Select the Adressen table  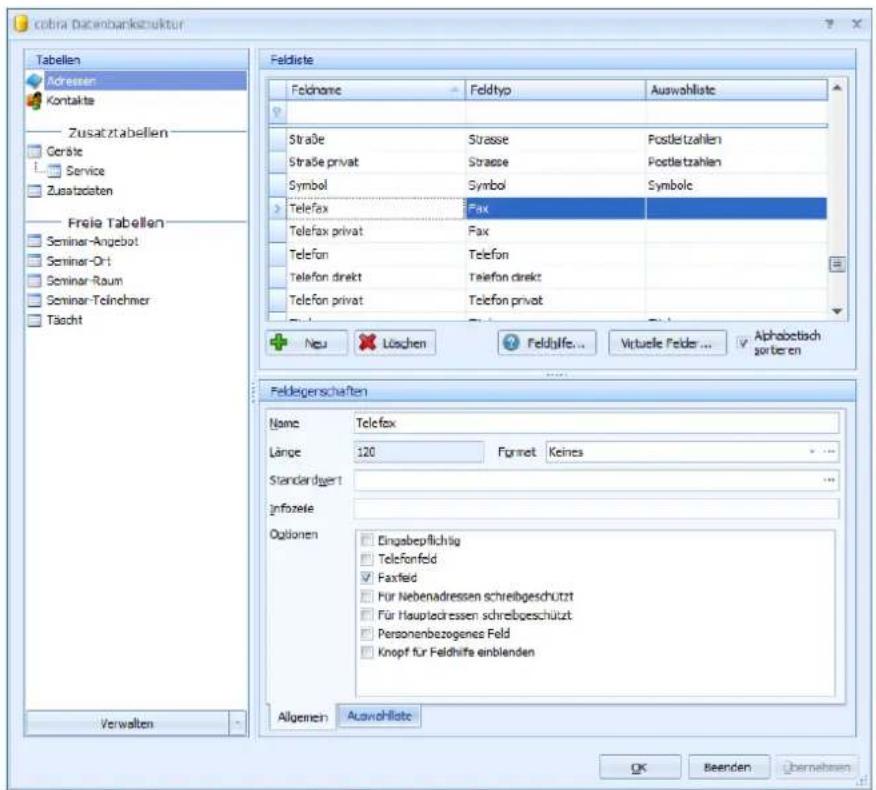pyautogui.click(x=145, y=81)
